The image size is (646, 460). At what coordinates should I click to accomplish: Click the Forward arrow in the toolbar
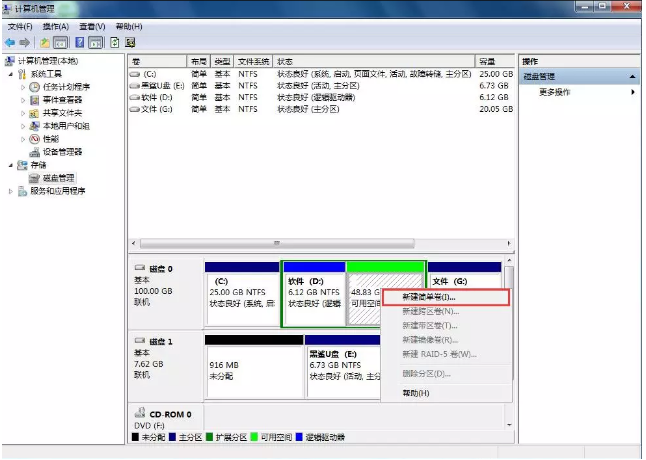coord(24,43)
